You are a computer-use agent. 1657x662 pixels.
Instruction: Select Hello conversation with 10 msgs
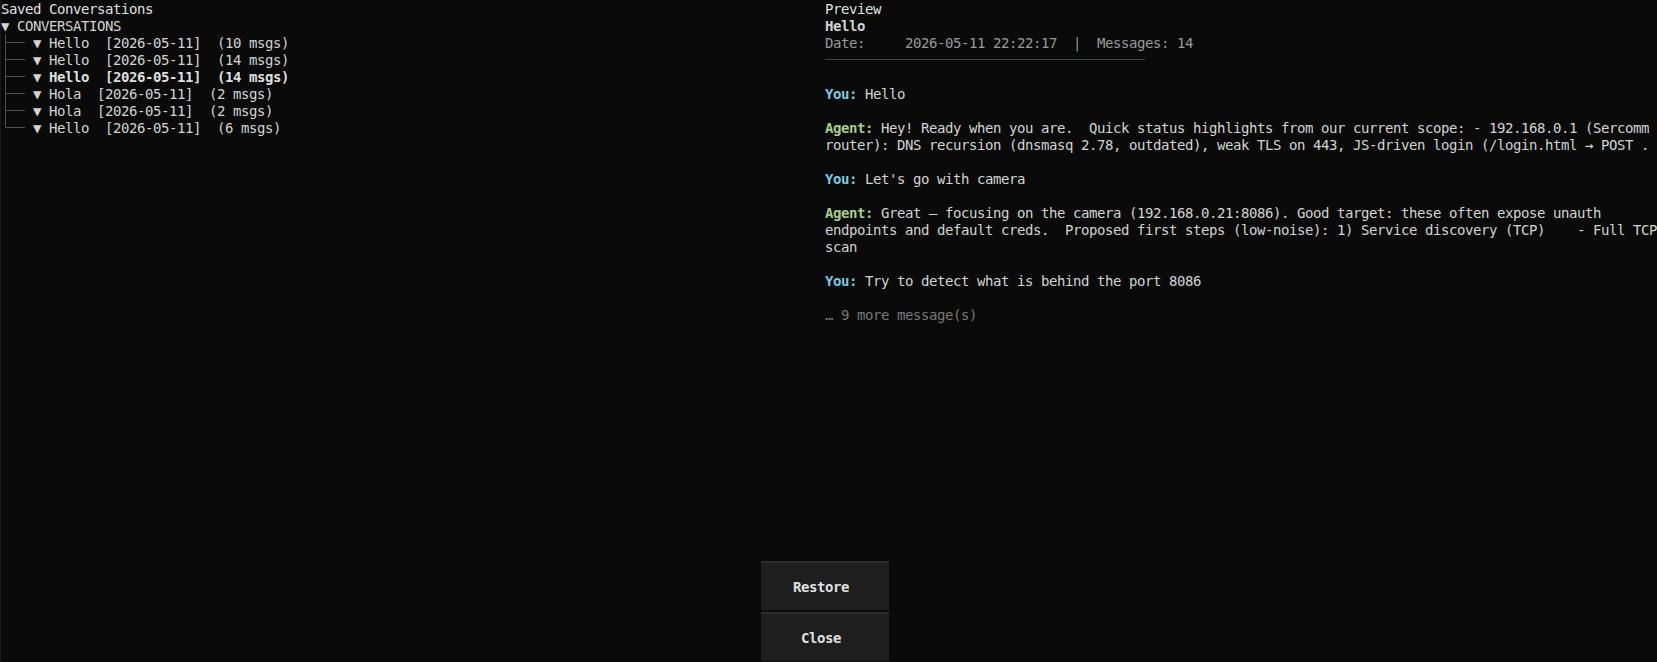click(168, 44)
